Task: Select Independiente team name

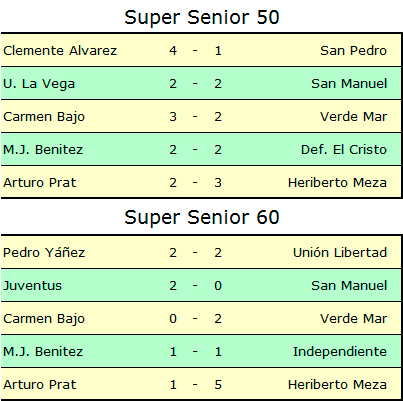Action: tap(340, 352)
